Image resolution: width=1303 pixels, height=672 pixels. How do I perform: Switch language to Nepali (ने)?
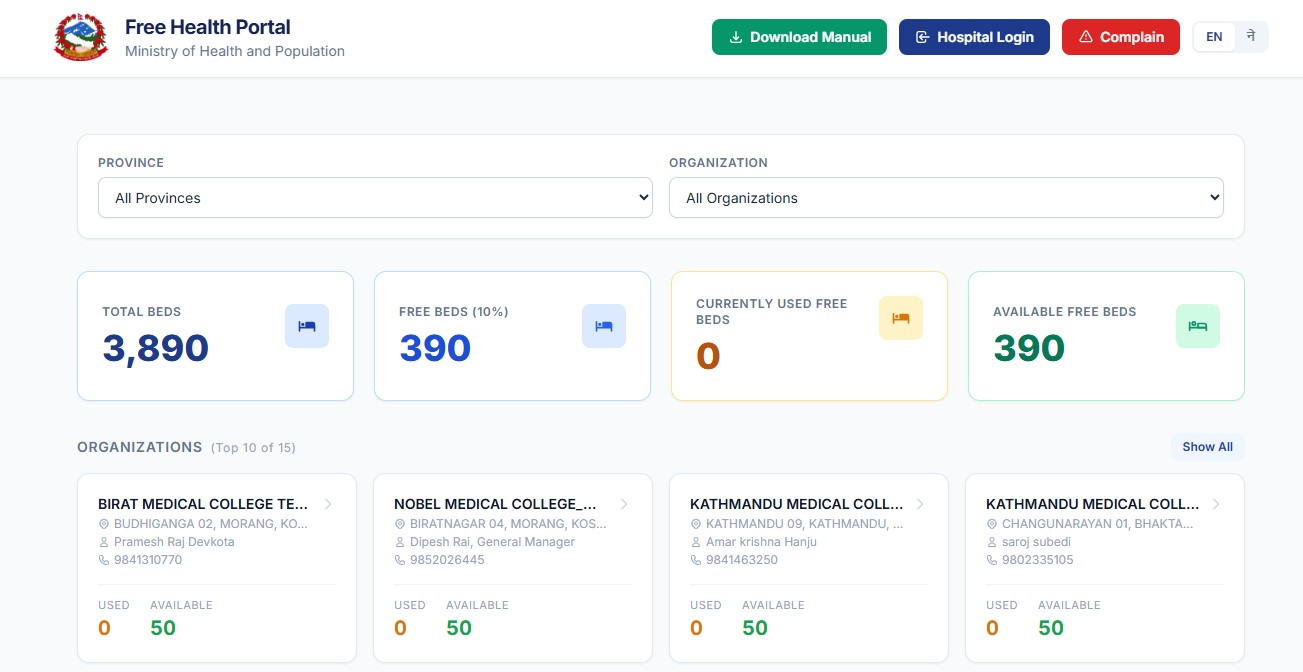point(1250,37)
